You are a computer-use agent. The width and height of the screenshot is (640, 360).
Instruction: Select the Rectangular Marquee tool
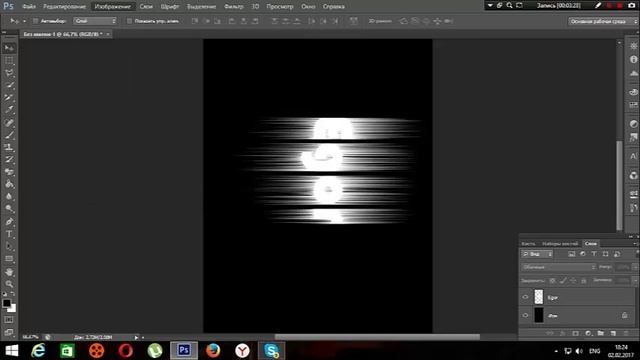click(x=9, y=60)
